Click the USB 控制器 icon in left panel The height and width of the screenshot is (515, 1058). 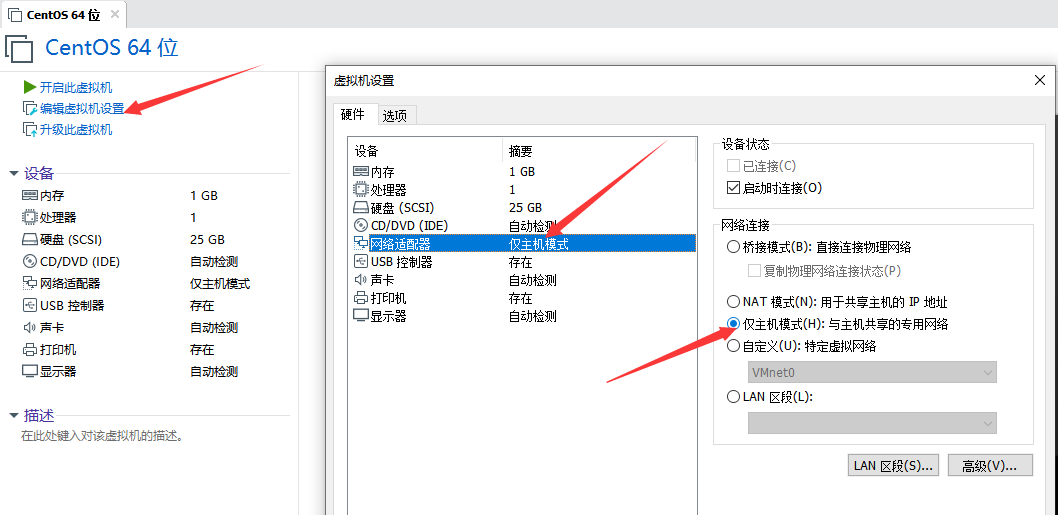(29, 305)
